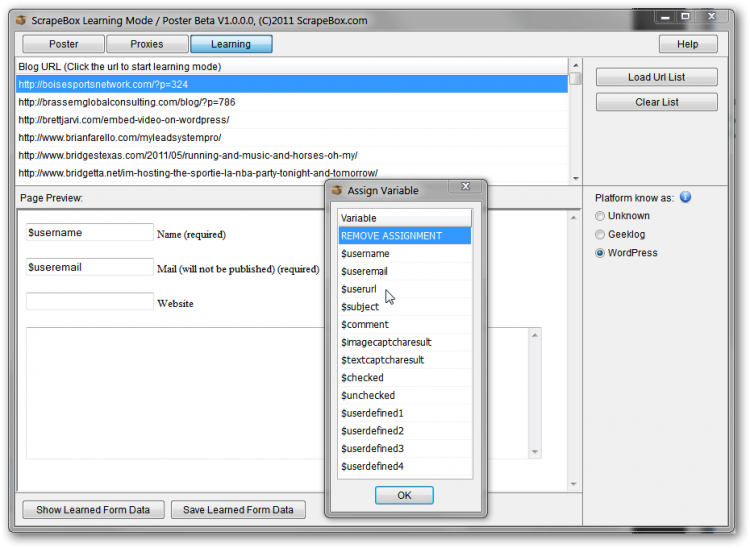
Task: Click comment box scrollbar down arrow
Action: point(535,452)
